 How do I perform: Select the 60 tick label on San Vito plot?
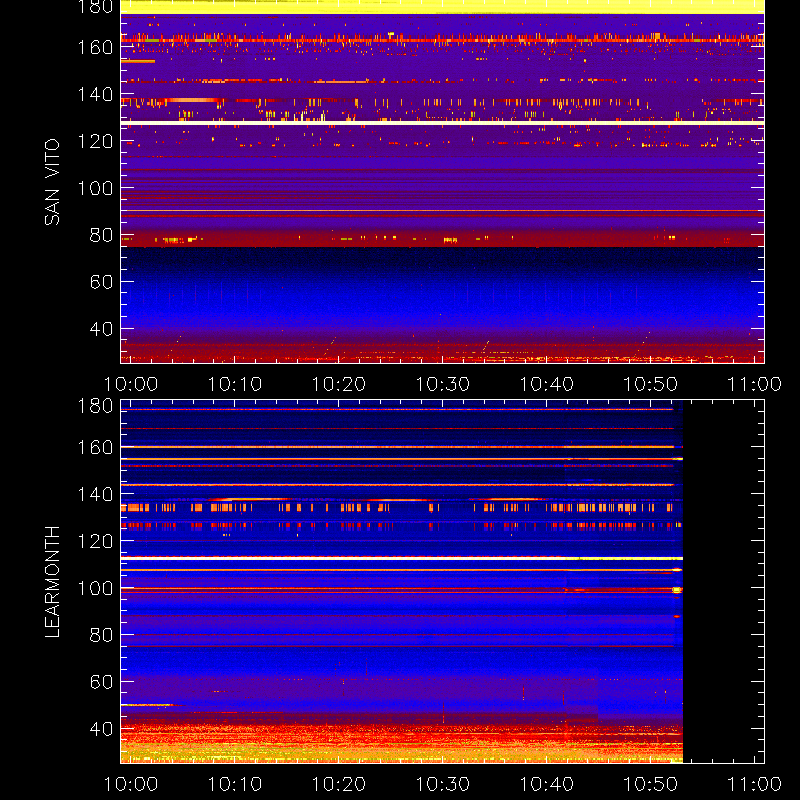(101, 282)
